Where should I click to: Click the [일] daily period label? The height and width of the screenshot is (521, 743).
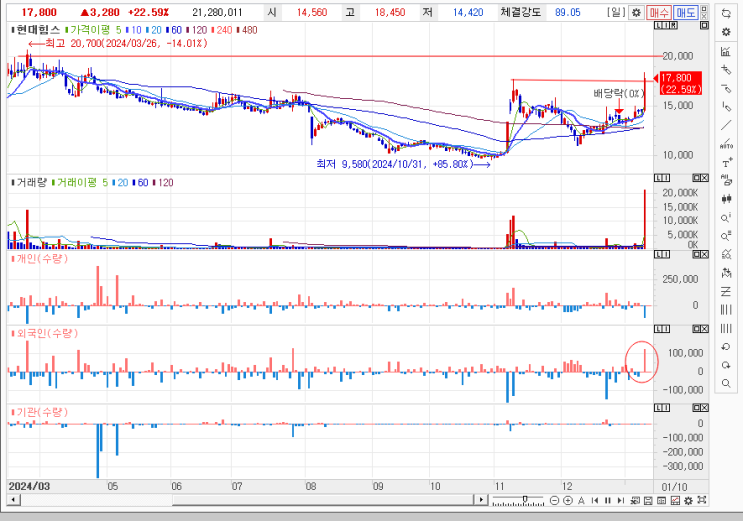616,12
